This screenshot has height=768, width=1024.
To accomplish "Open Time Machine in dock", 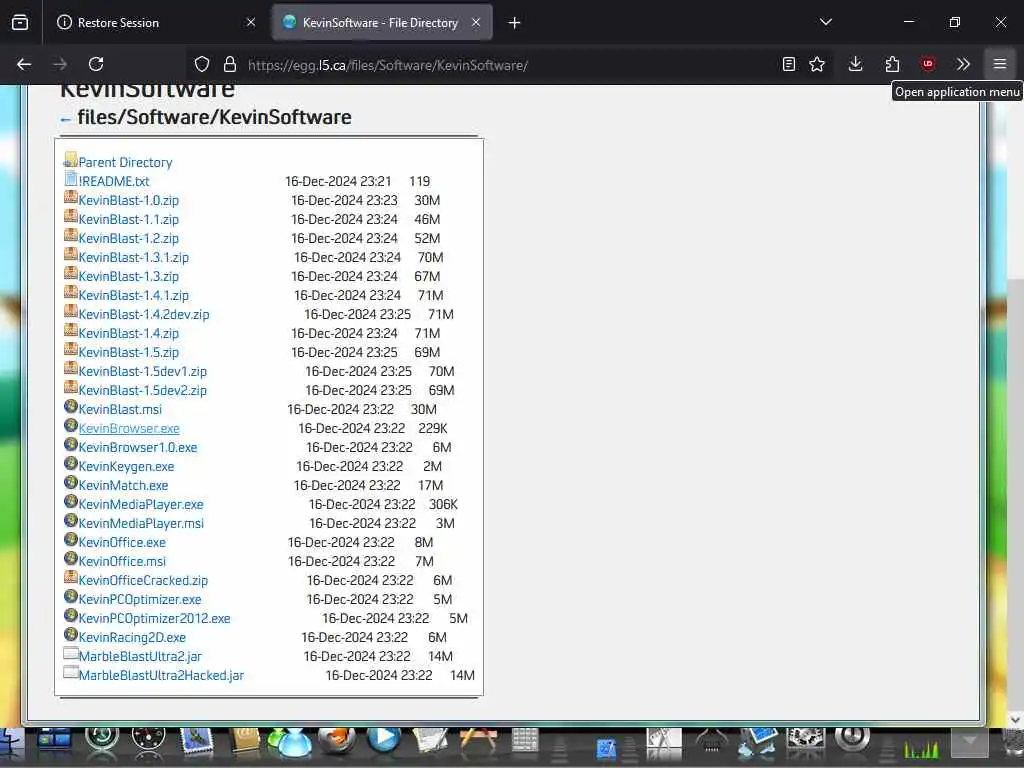I will coord(101,741).
